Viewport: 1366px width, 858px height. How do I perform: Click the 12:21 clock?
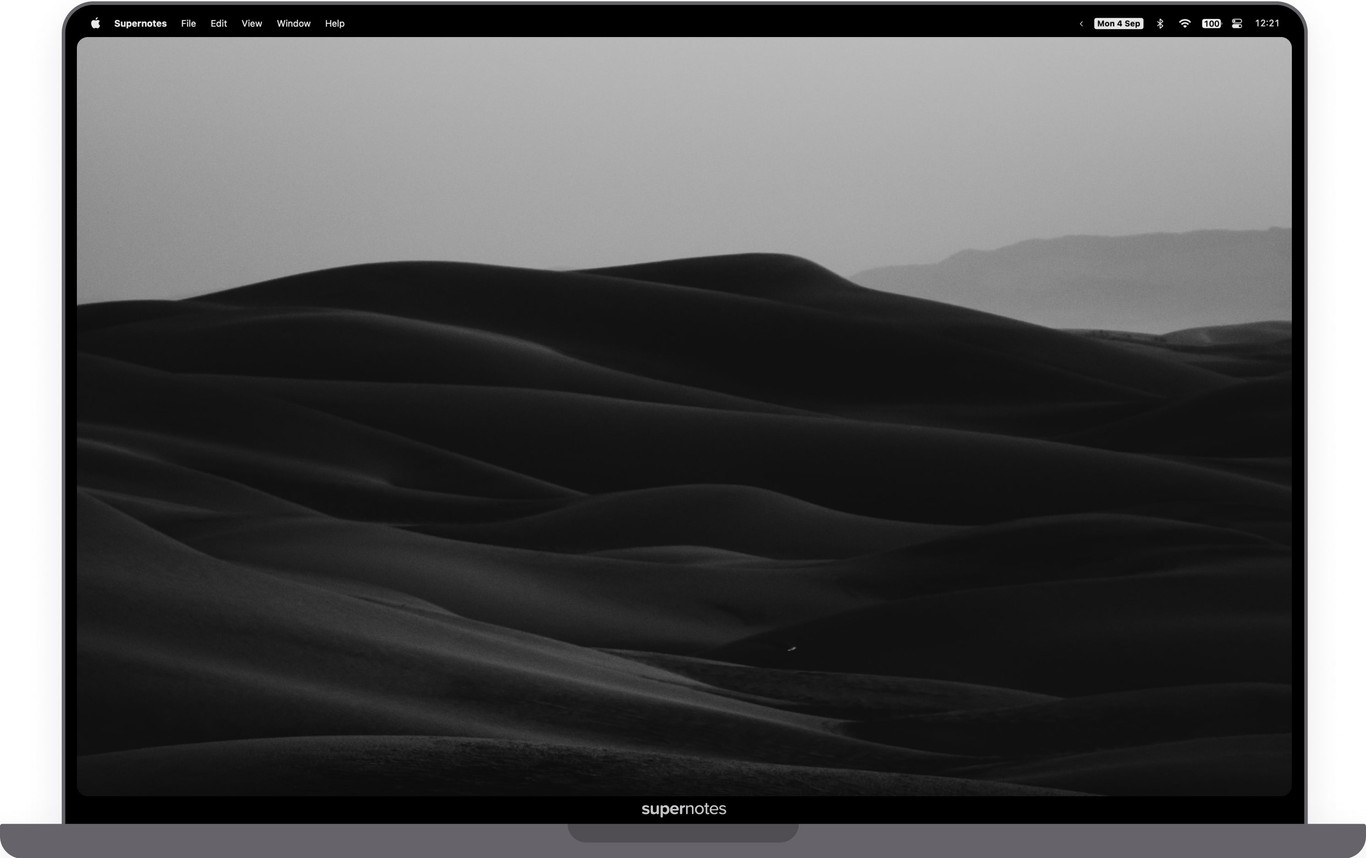click(x=1267, y=23)
